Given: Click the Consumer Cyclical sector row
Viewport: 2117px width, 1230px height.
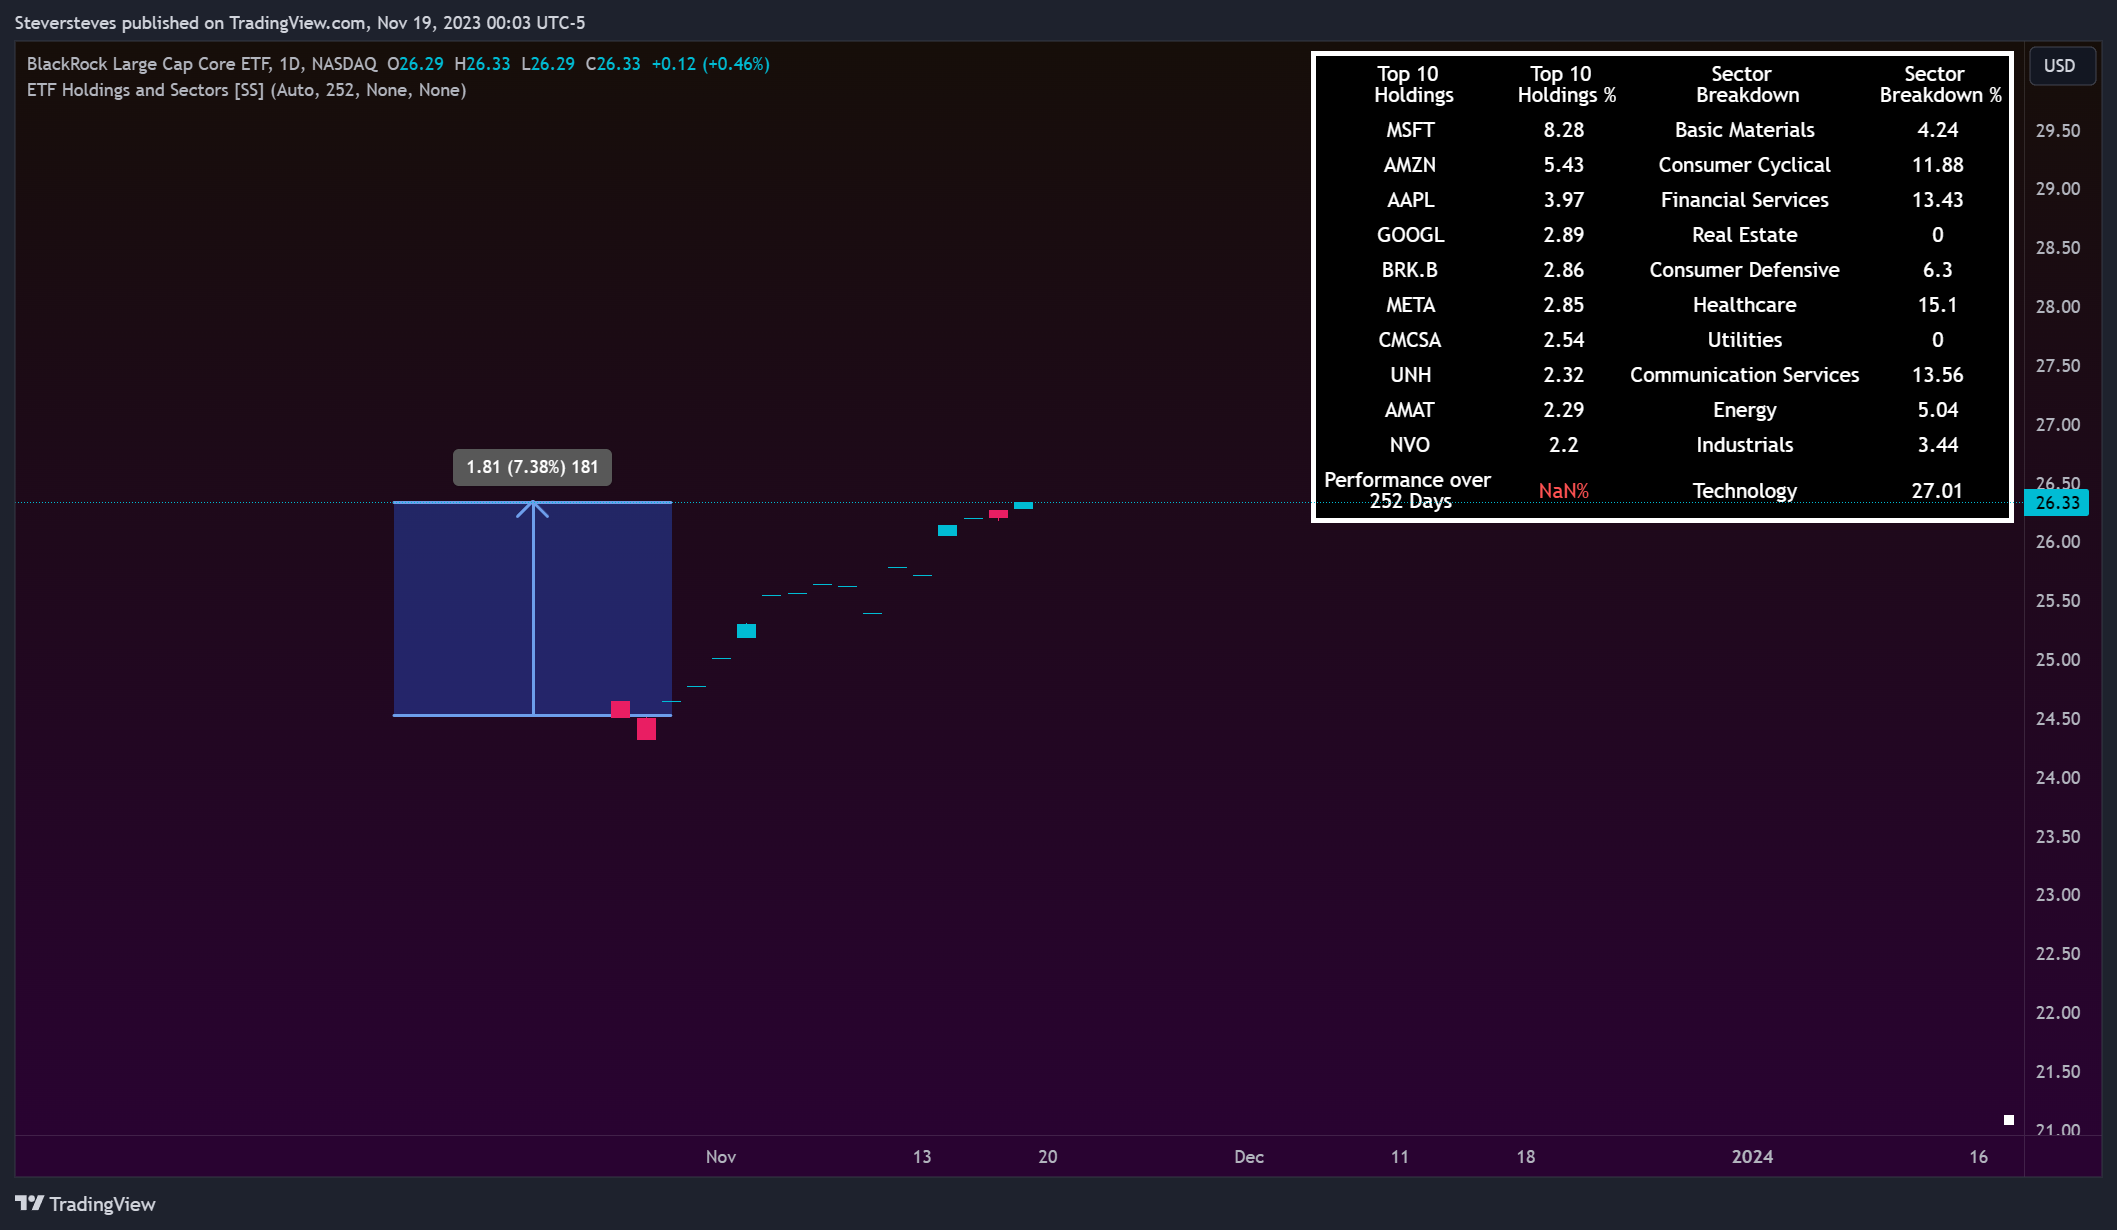Looking at the screenshot, I should (1745, 165).
